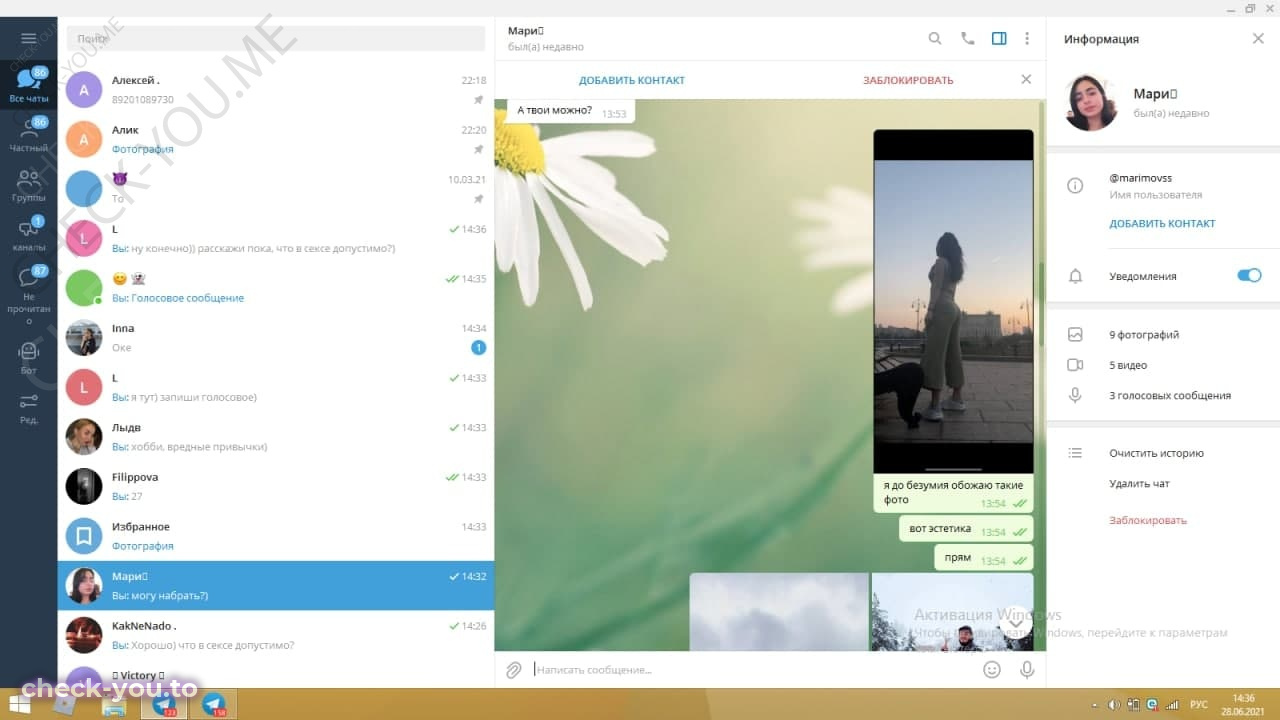Open the second Telegram taskbar icon
The width and height of the screenshot is (1280, 720).
point(213,704)
